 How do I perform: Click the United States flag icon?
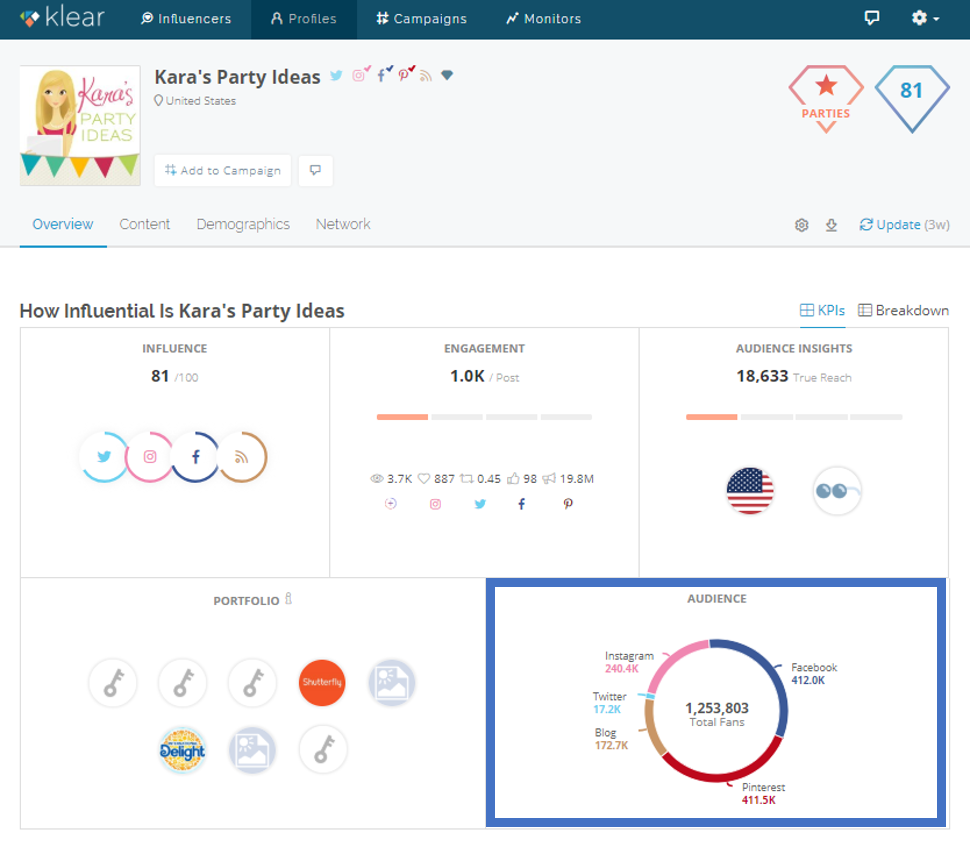[750, 491]
